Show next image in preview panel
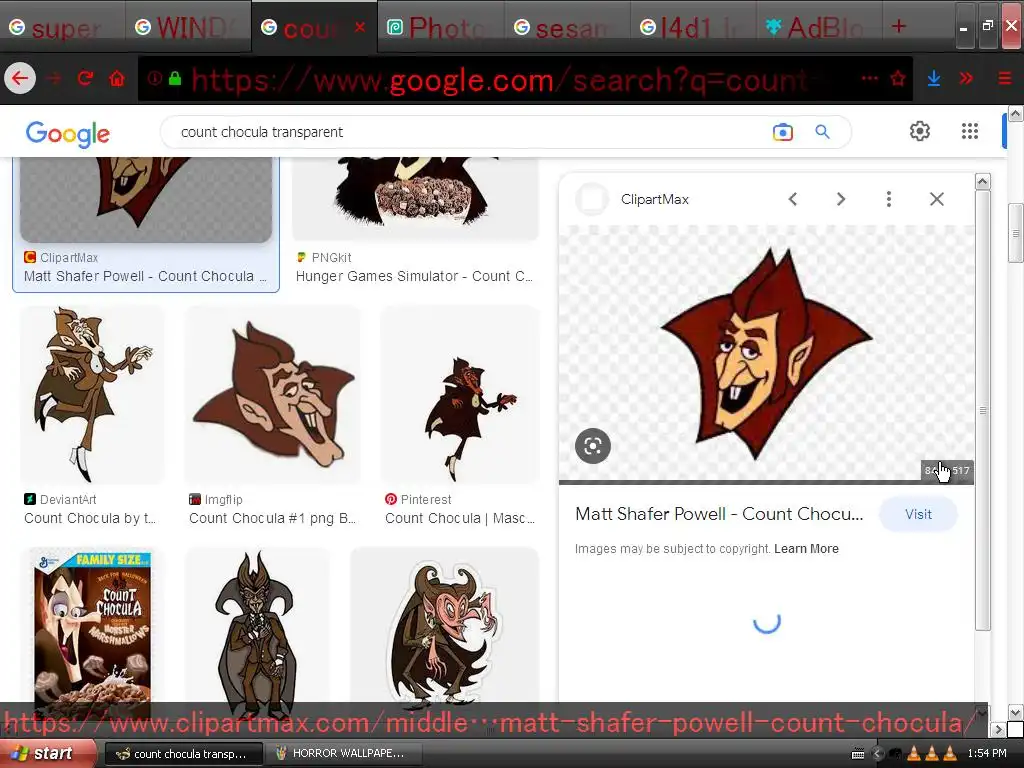This screenshot has height=768, width=1024. tap(841, 199)
